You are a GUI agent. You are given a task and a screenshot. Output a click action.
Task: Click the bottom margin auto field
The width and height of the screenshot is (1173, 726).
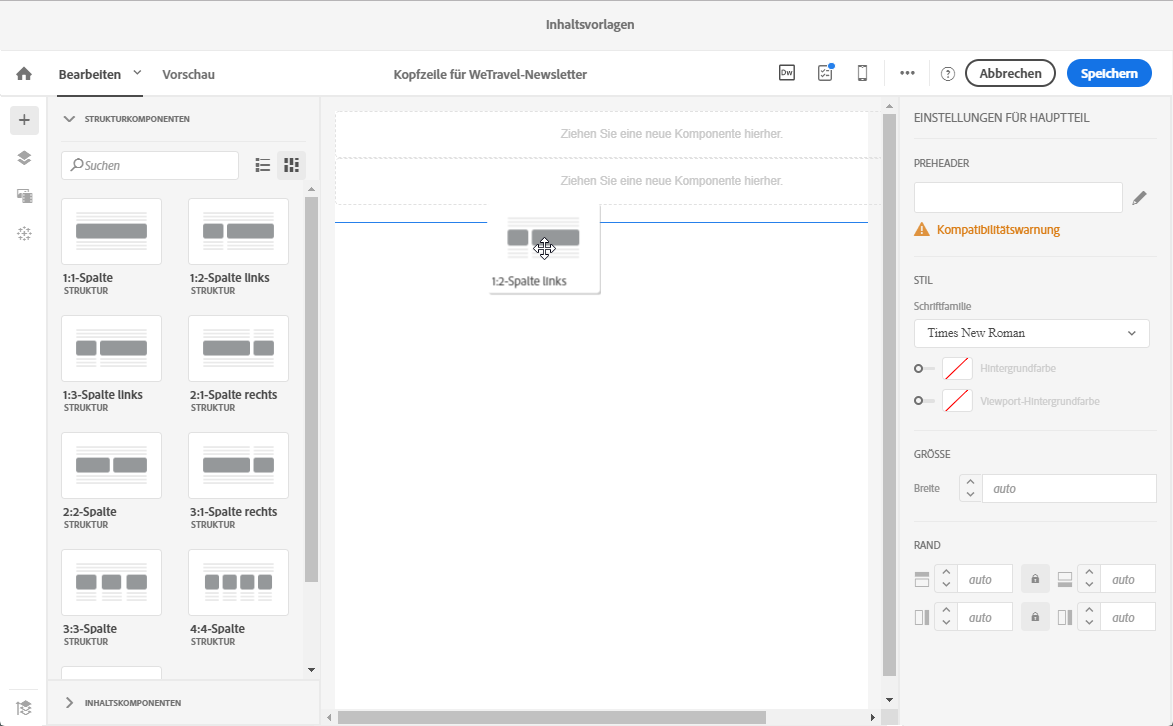click(x=1127, y=579)
